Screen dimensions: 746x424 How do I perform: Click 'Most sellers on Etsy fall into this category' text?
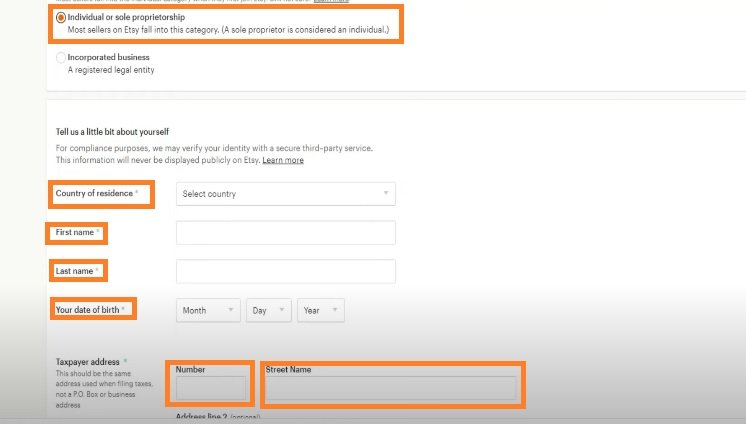click(228, 30)
